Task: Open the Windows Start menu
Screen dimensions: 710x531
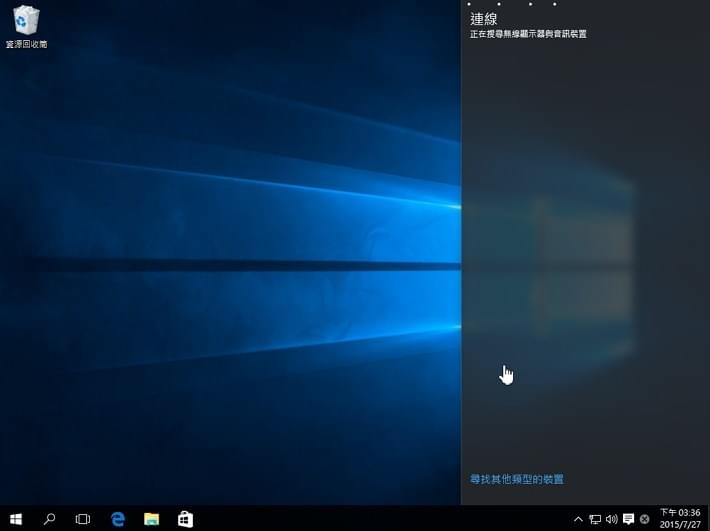Action: coord(16,519)
